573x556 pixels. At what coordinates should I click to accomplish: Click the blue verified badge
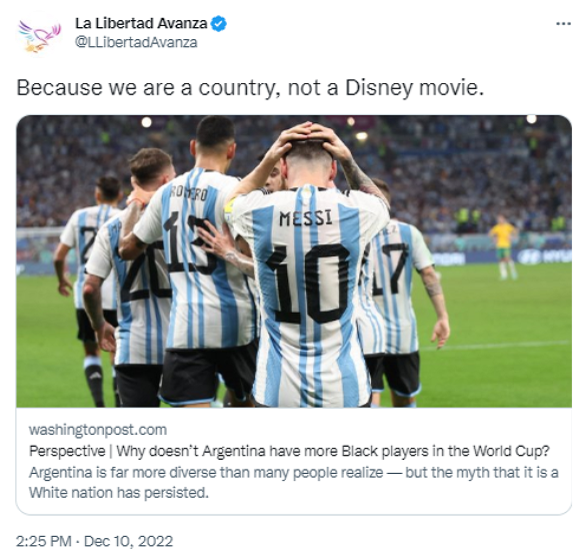coord(219,24)
